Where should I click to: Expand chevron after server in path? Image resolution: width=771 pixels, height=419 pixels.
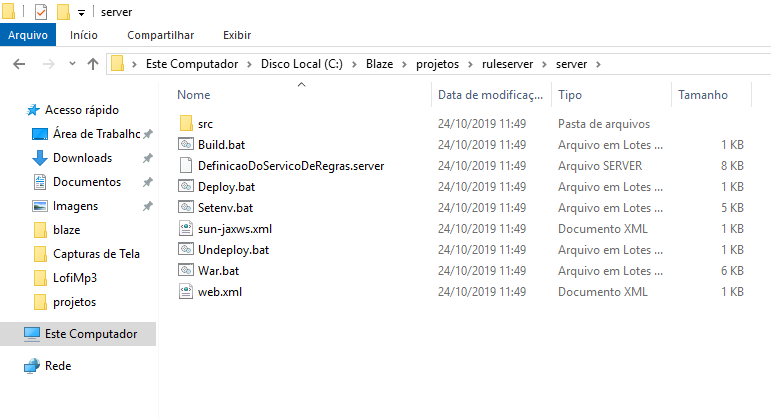[x=598, y=64]
